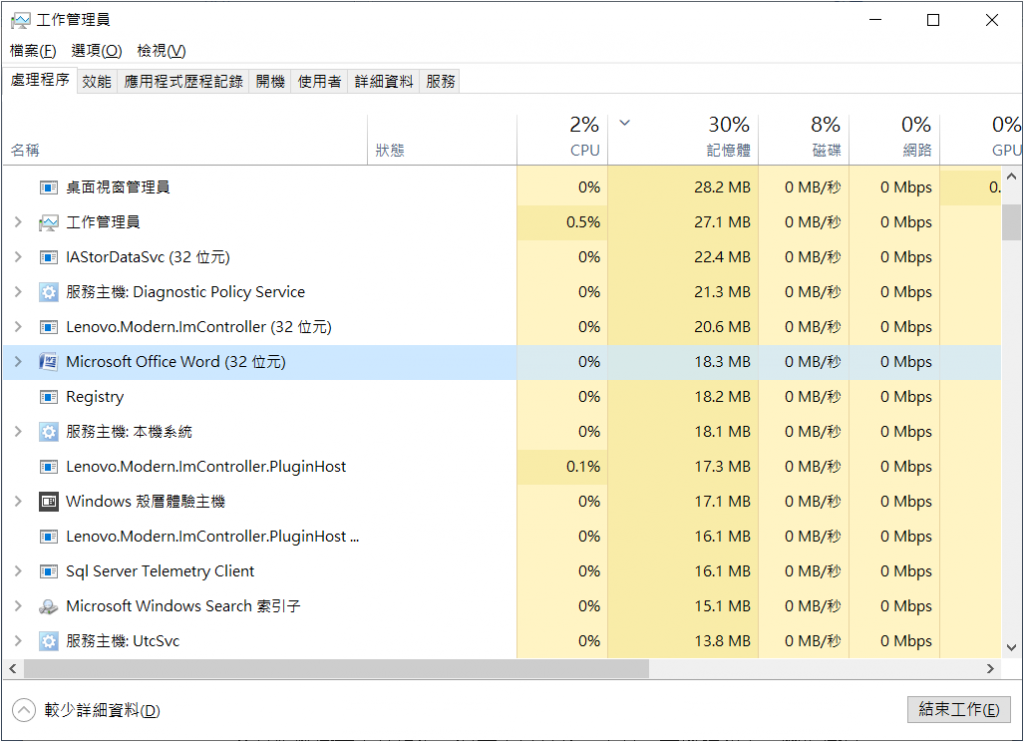Click the vertical scrollbar up arrow
This screenshot has width=1024, height=742.
click(x=1012, y=176)
